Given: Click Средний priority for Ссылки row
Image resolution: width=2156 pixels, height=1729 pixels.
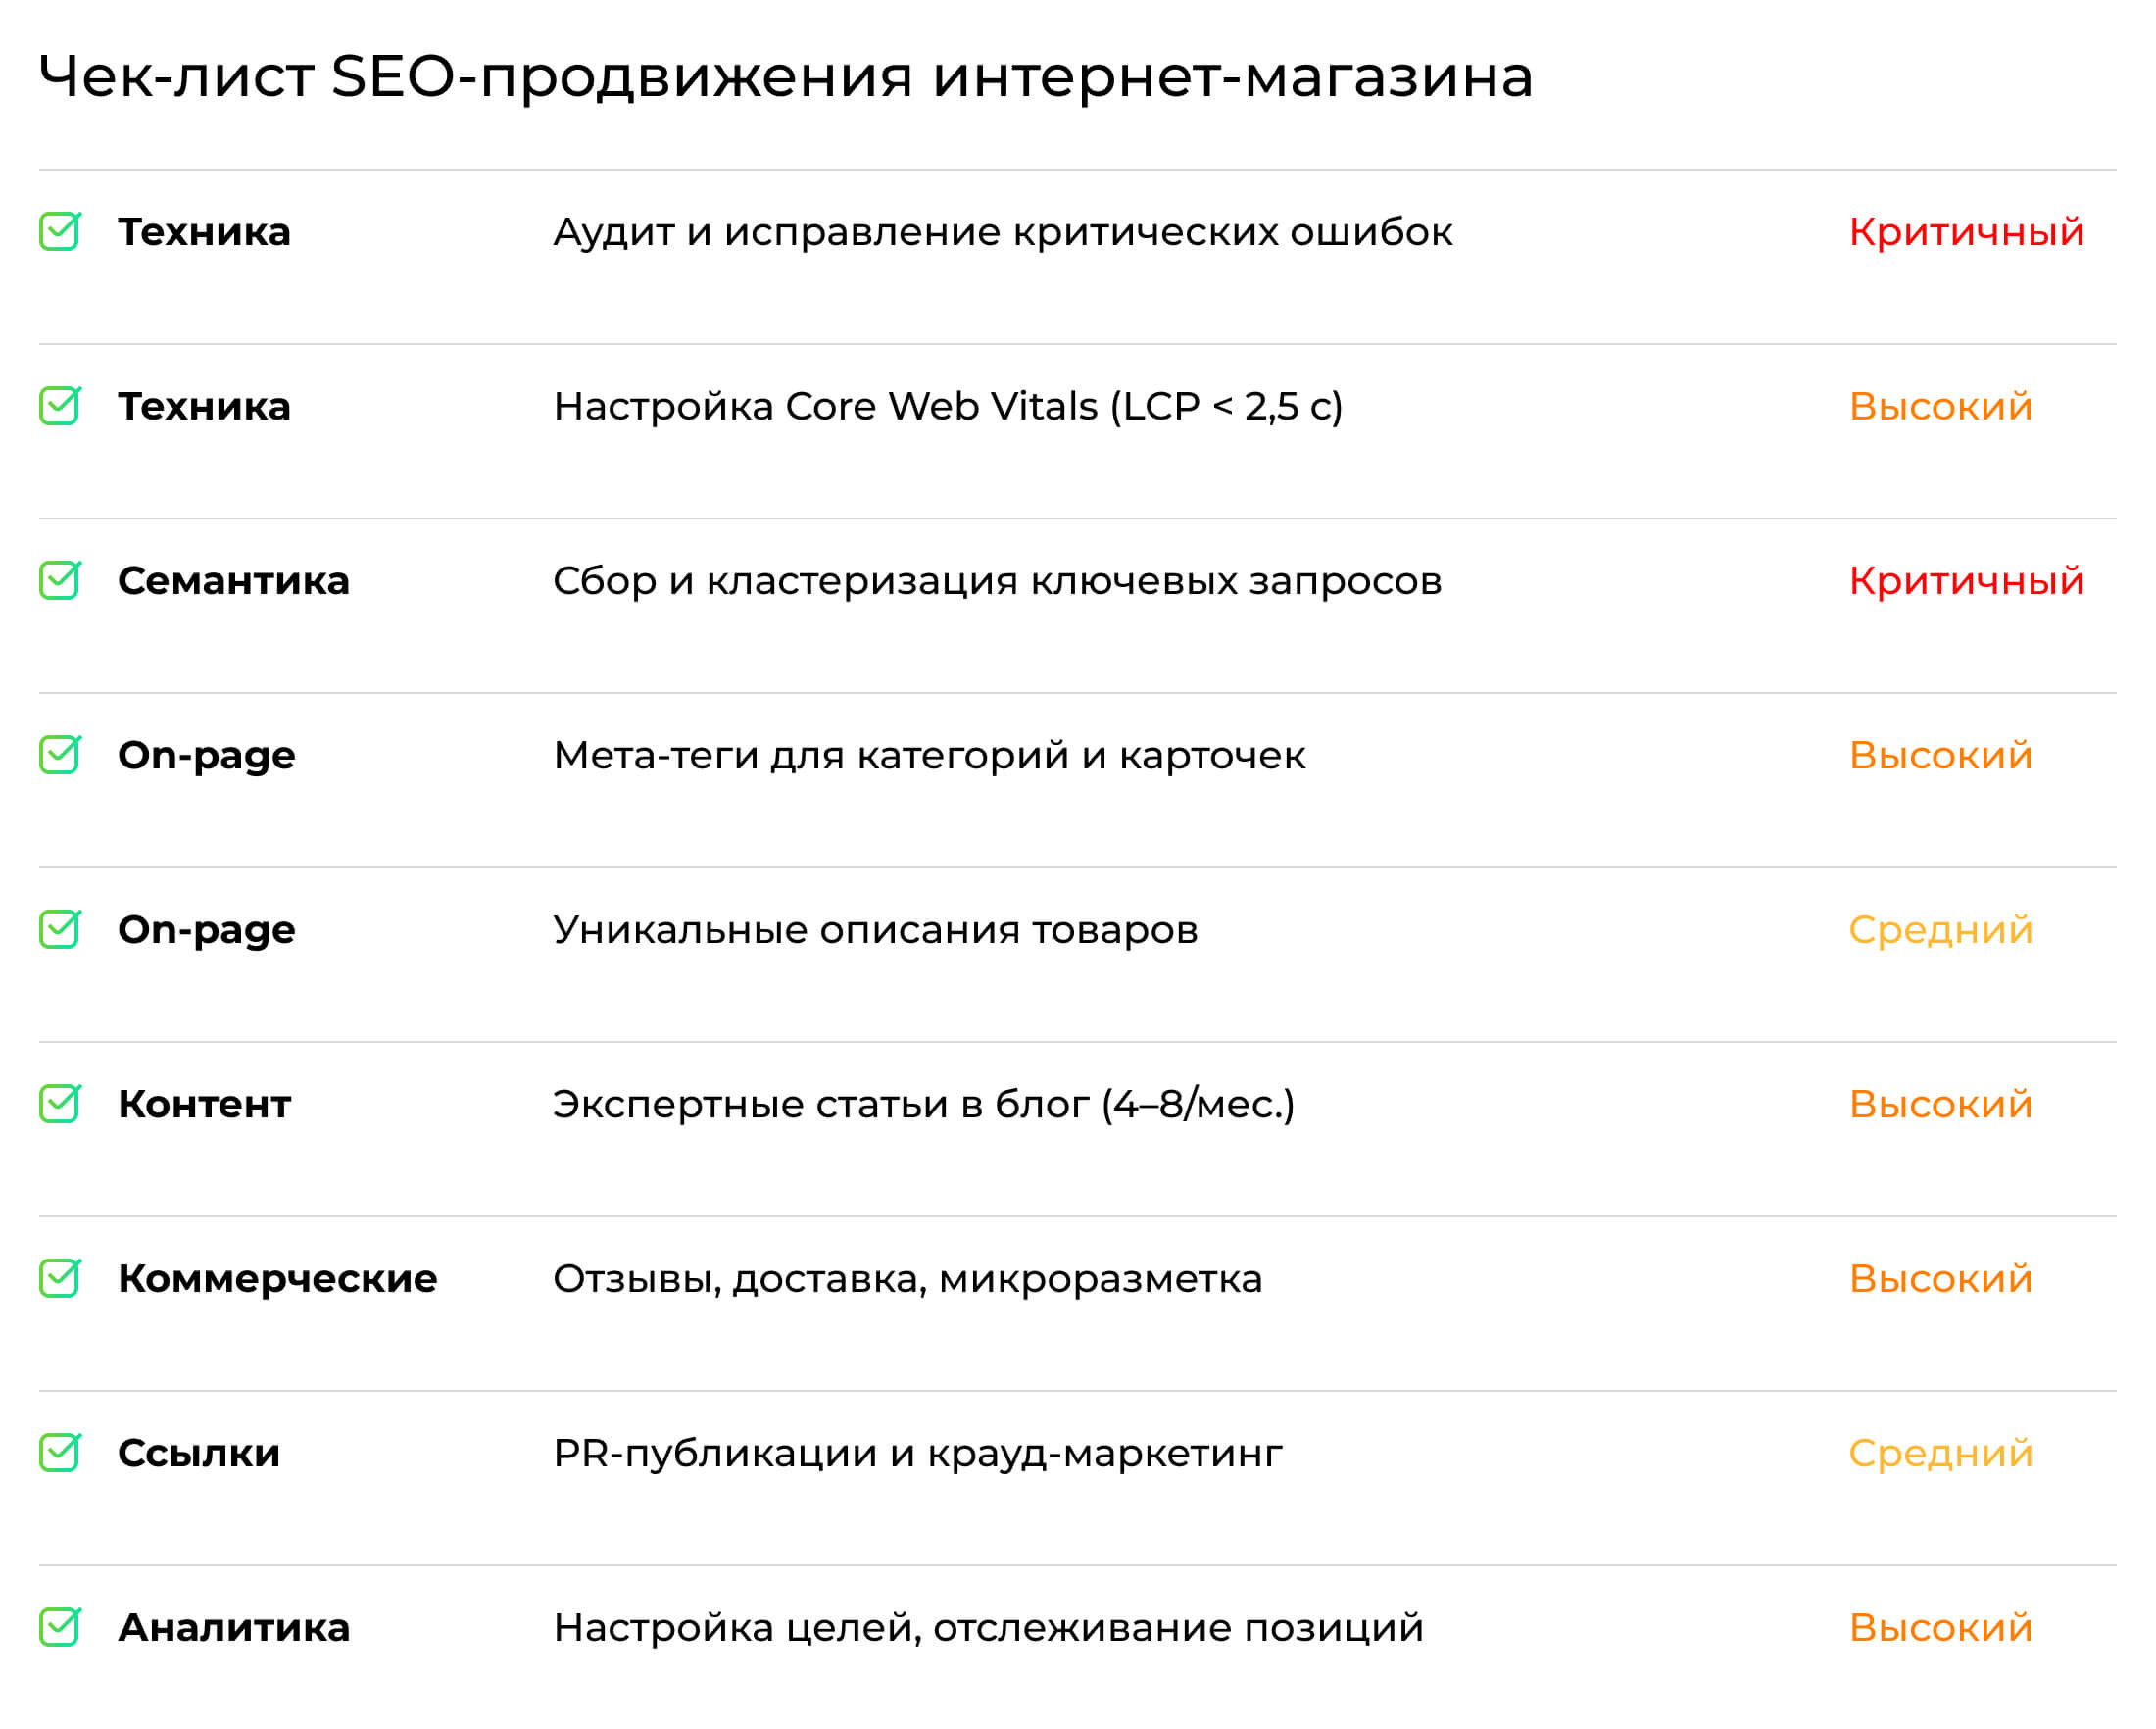Looking at the screenshot, I should click(x=1940, y=1453).
